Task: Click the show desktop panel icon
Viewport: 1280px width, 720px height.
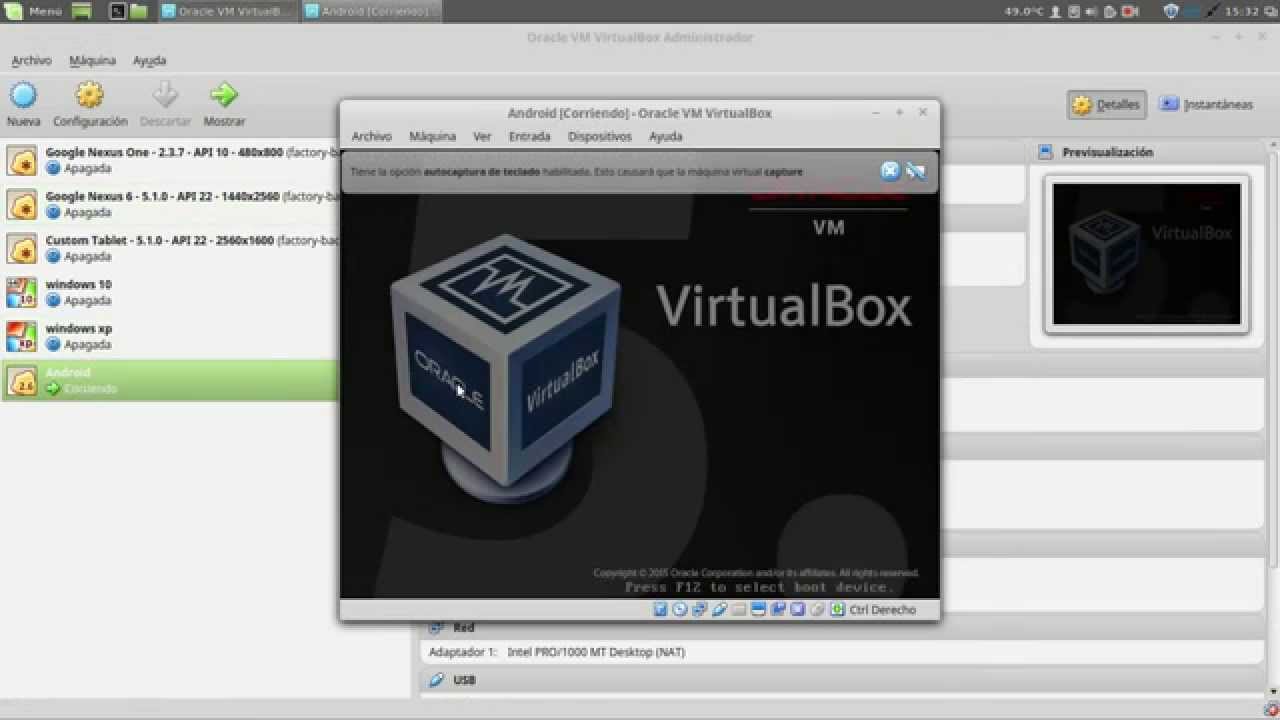Action: coord(83,11)
